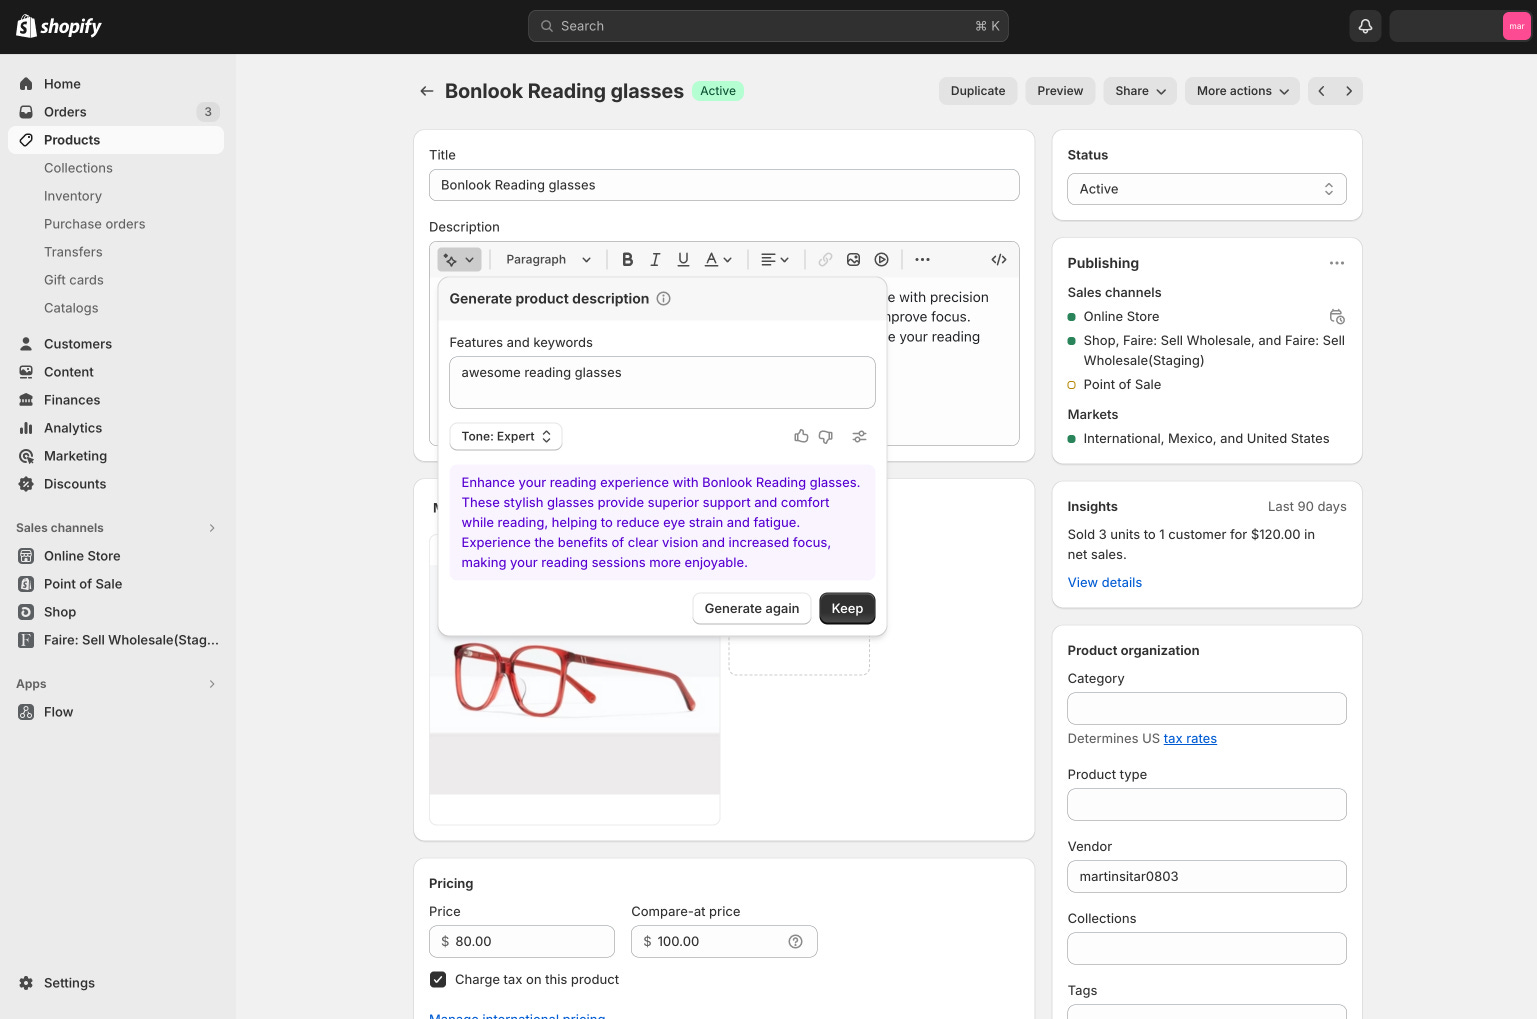Open the Share dropdown
1537x1019 pixels.
pos(1140,91)
